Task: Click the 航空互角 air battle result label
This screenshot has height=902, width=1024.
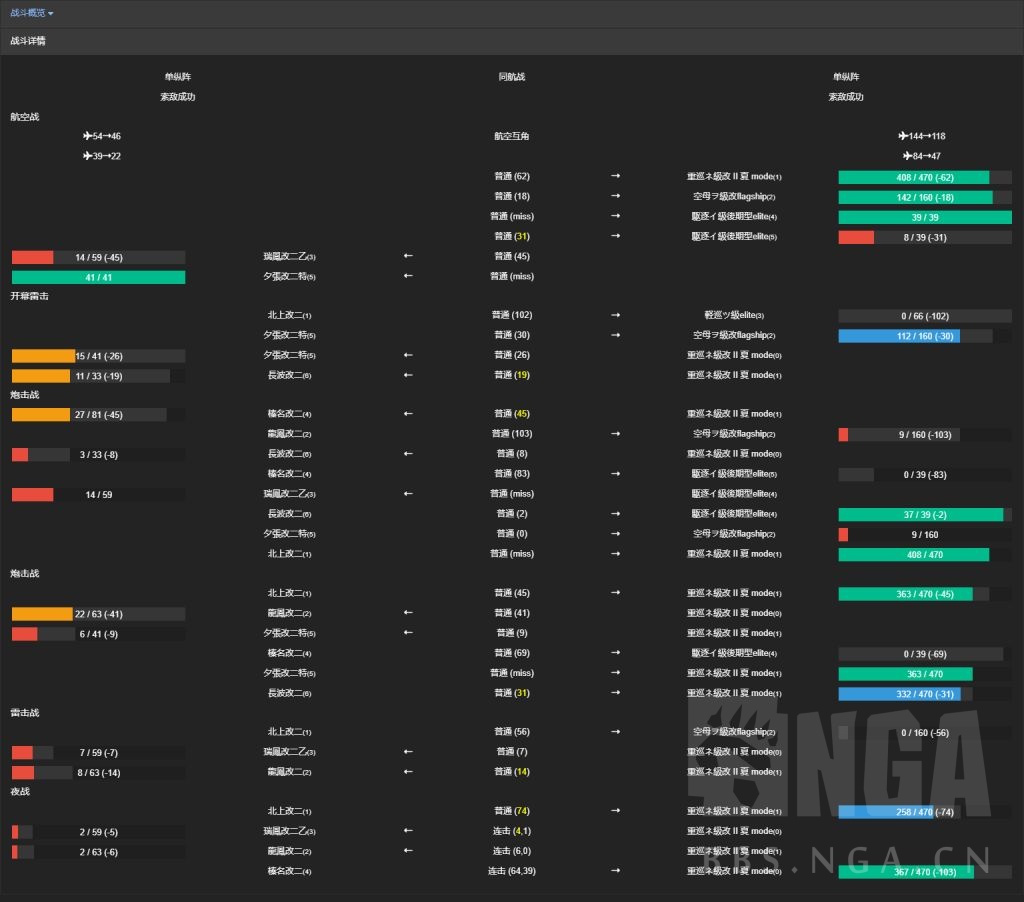Action: [x=511, y=136]
